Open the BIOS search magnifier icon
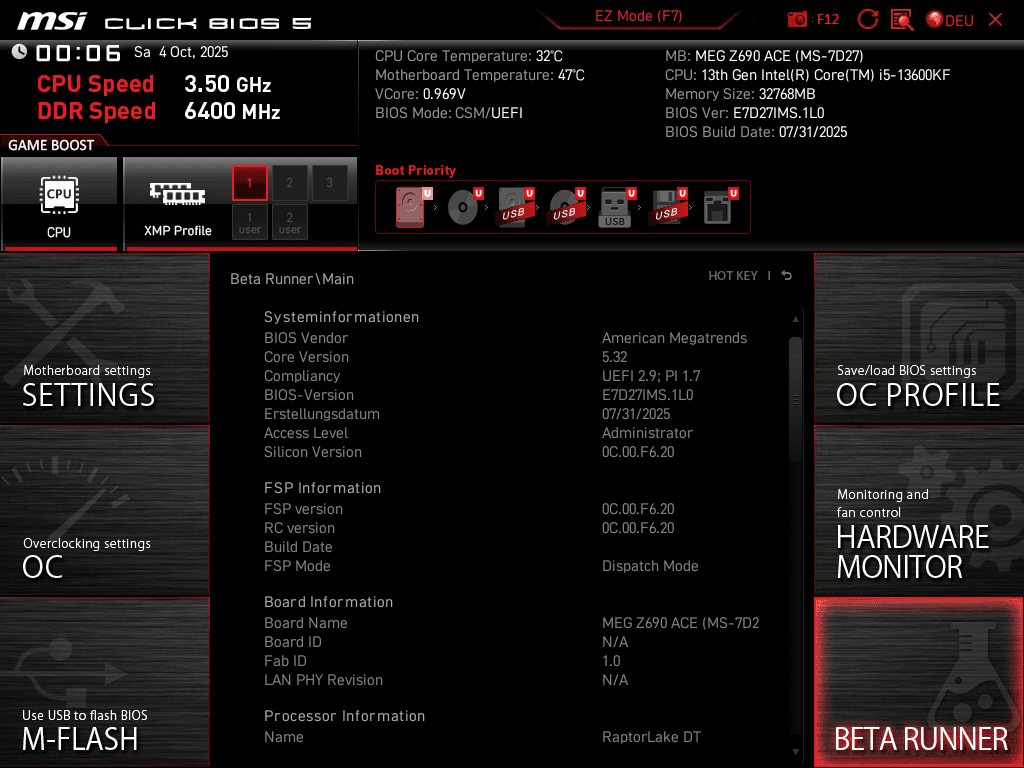The width and height of the screenshot is (1024, 768). coord(902,20)
